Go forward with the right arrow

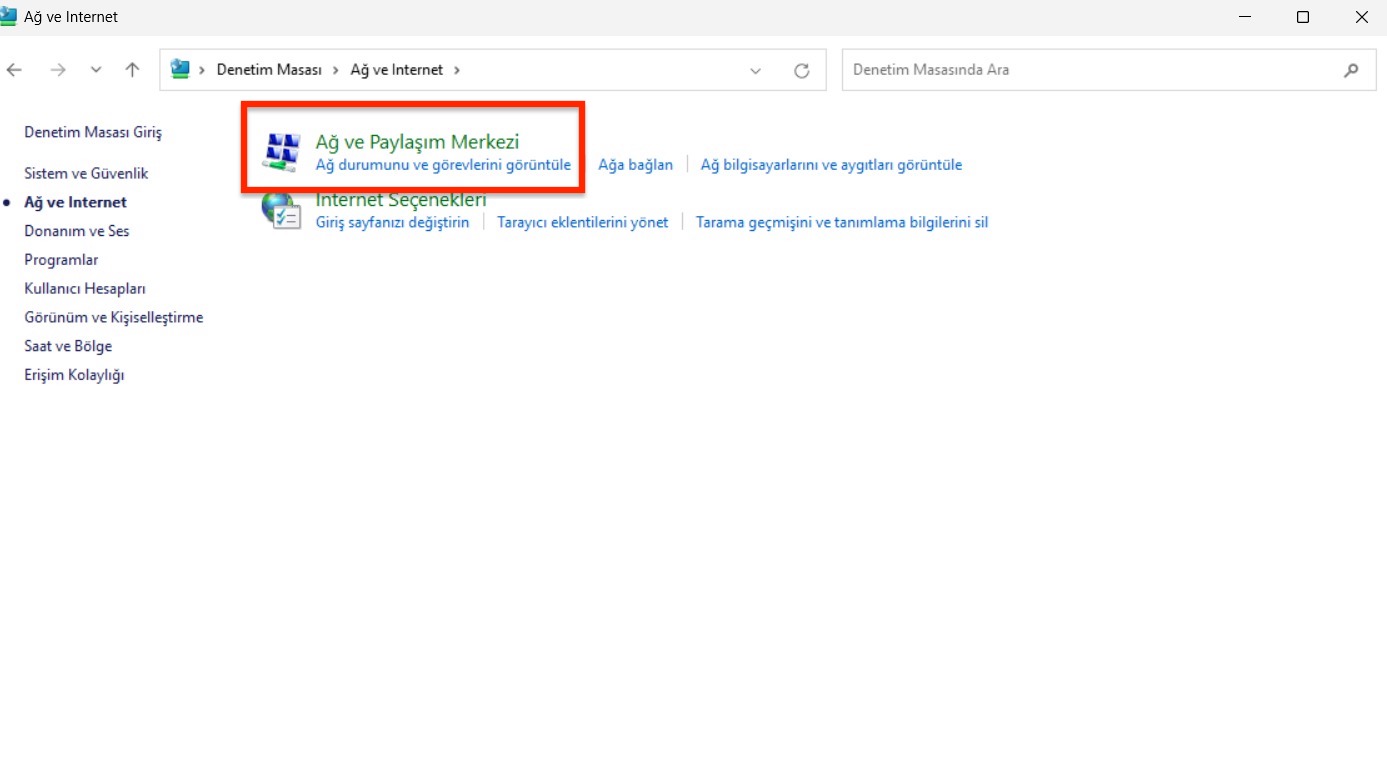[x=58, y=70]
